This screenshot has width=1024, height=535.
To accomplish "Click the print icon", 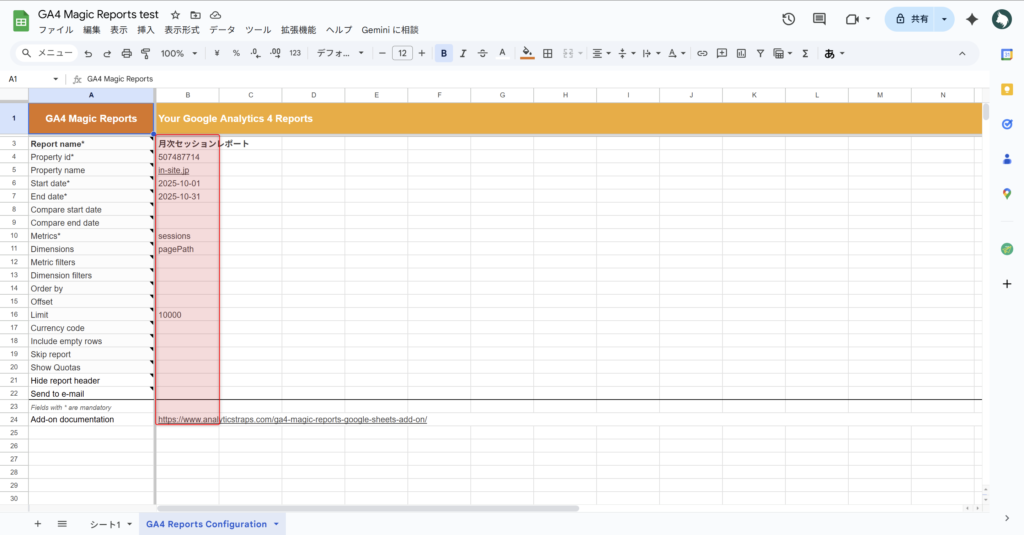I will (x=126, y=53).
